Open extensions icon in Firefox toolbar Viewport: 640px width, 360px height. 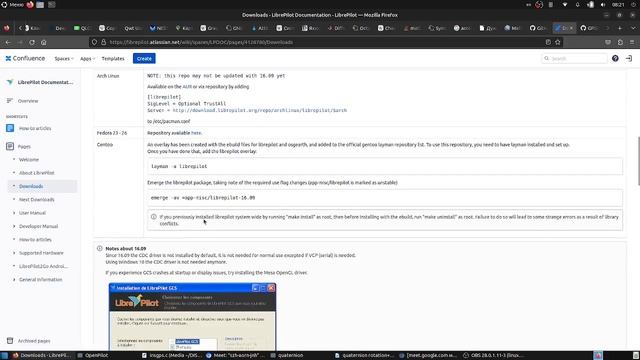point(620,42)
